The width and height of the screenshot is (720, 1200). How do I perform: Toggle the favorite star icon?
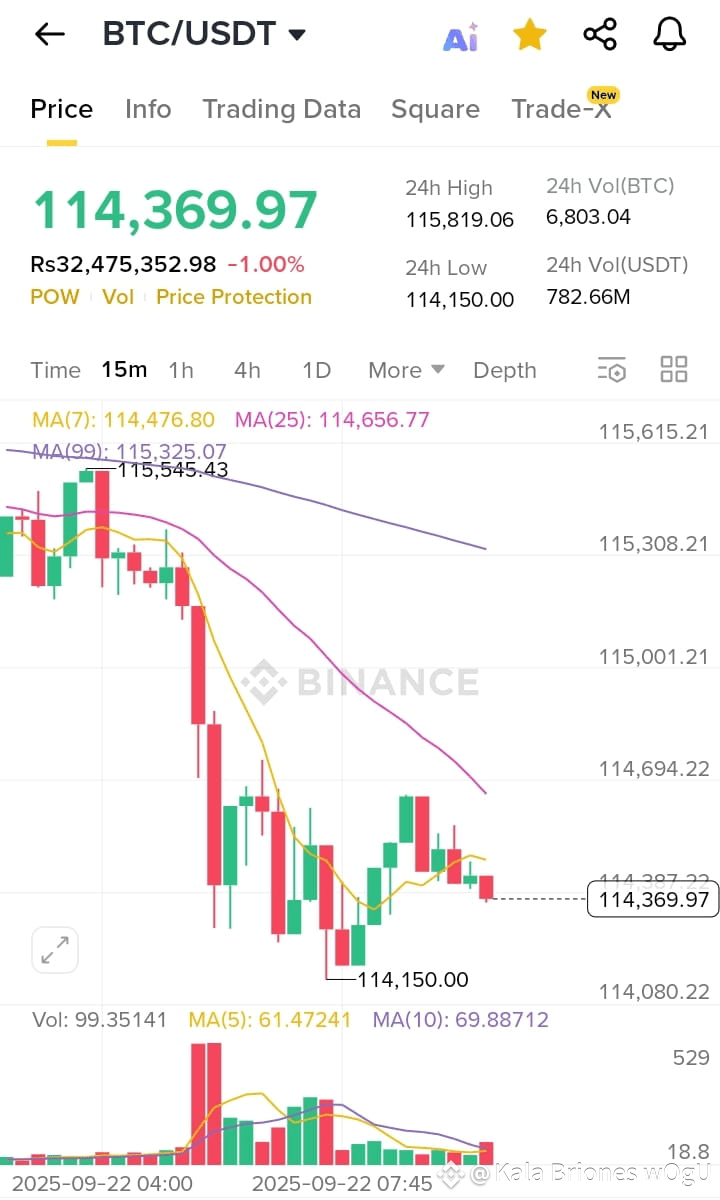(x=530, y=35)
